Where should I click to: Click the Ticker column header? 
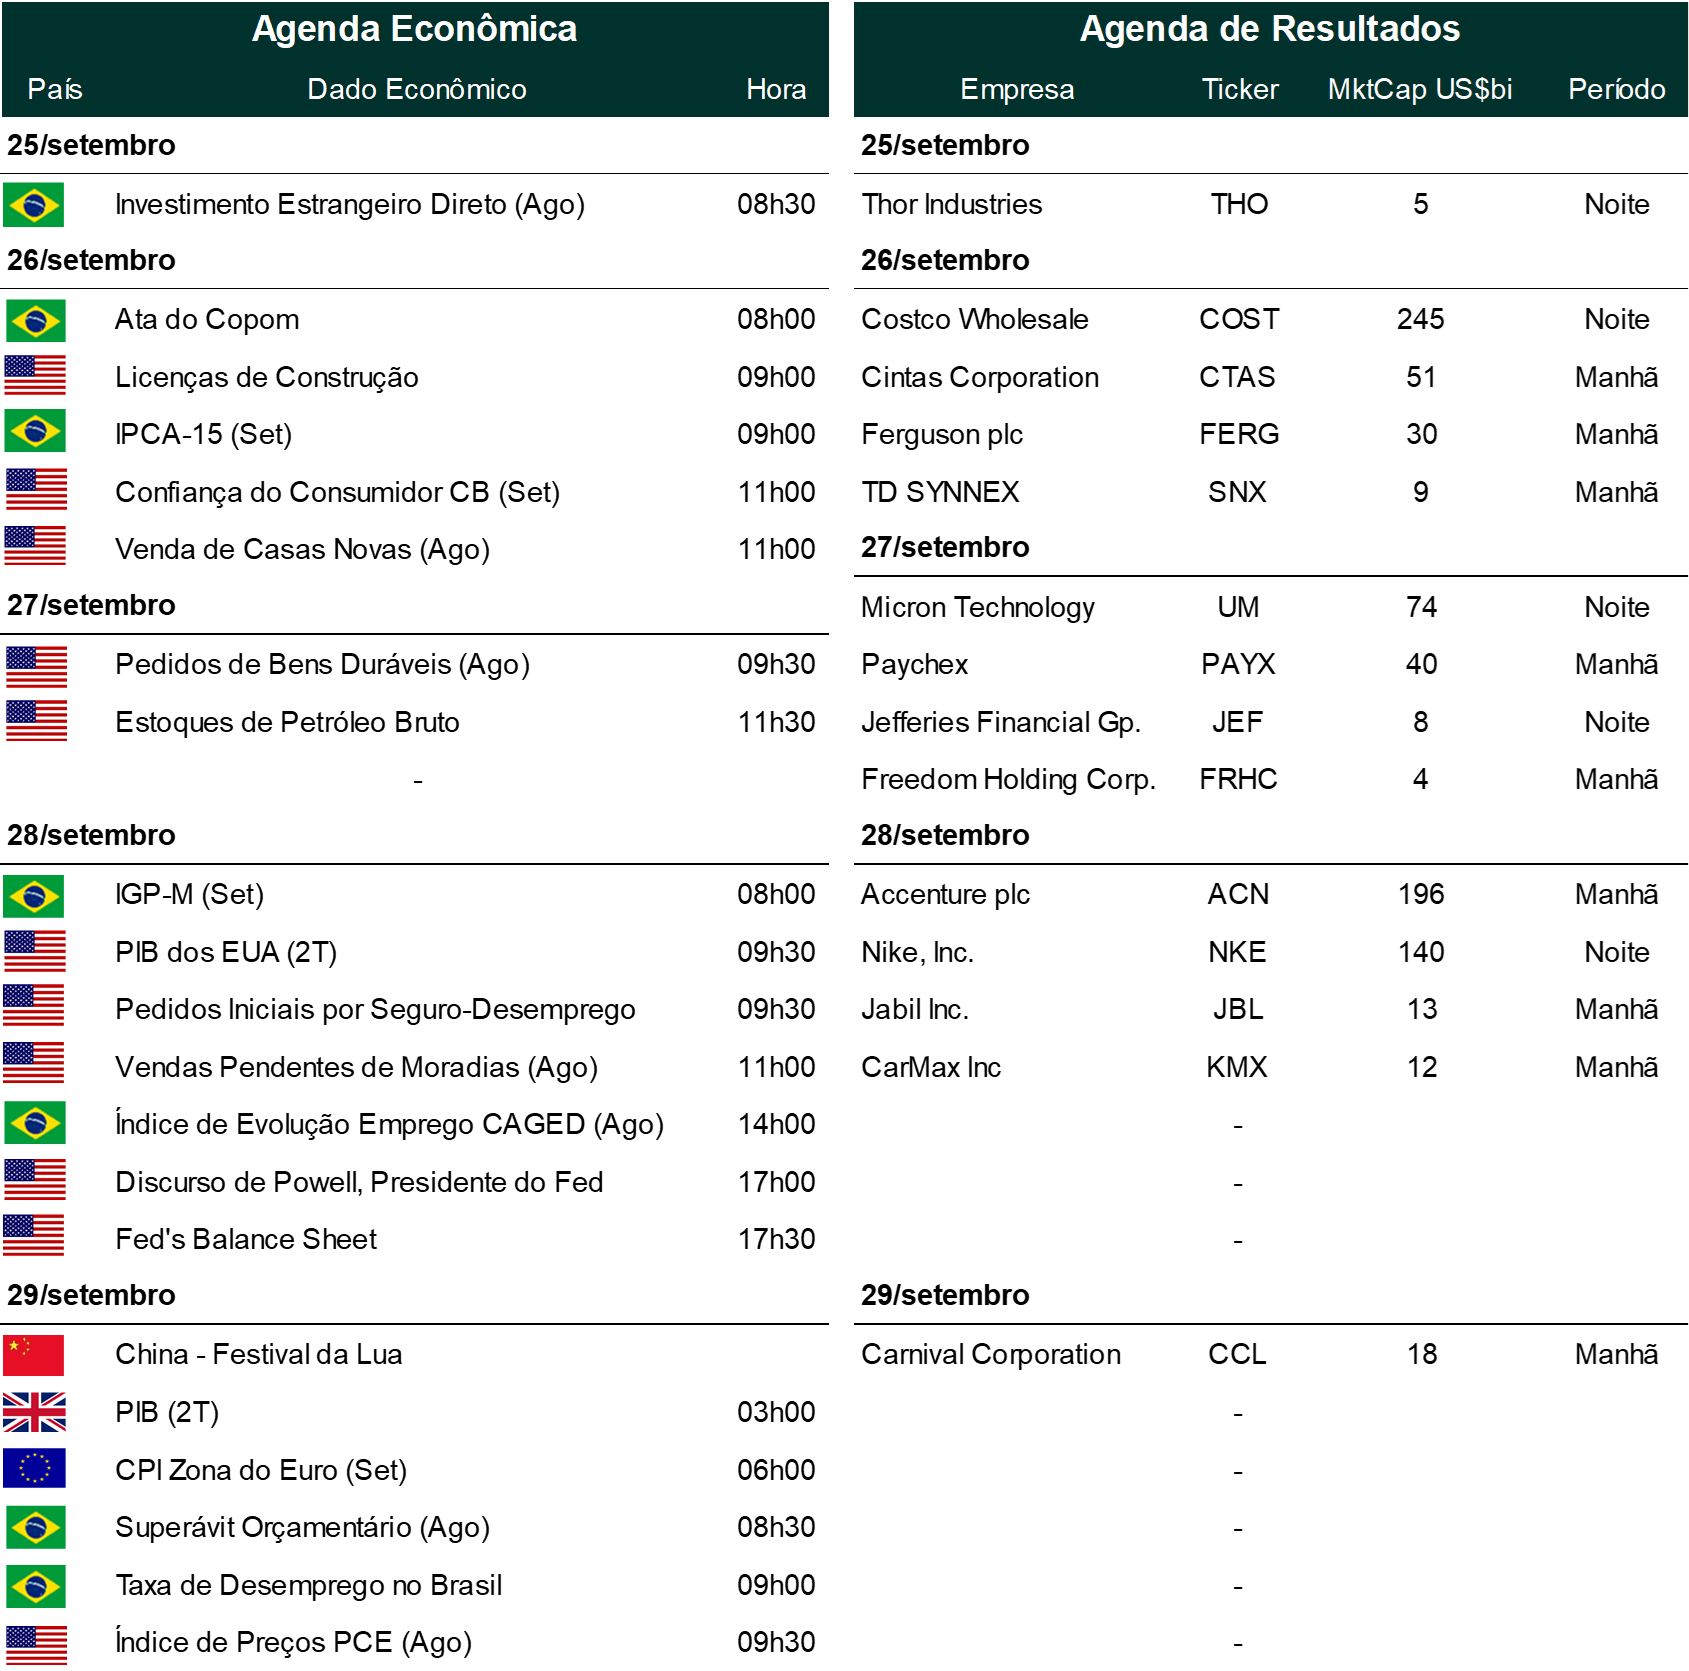click(x=1240, y=89)
